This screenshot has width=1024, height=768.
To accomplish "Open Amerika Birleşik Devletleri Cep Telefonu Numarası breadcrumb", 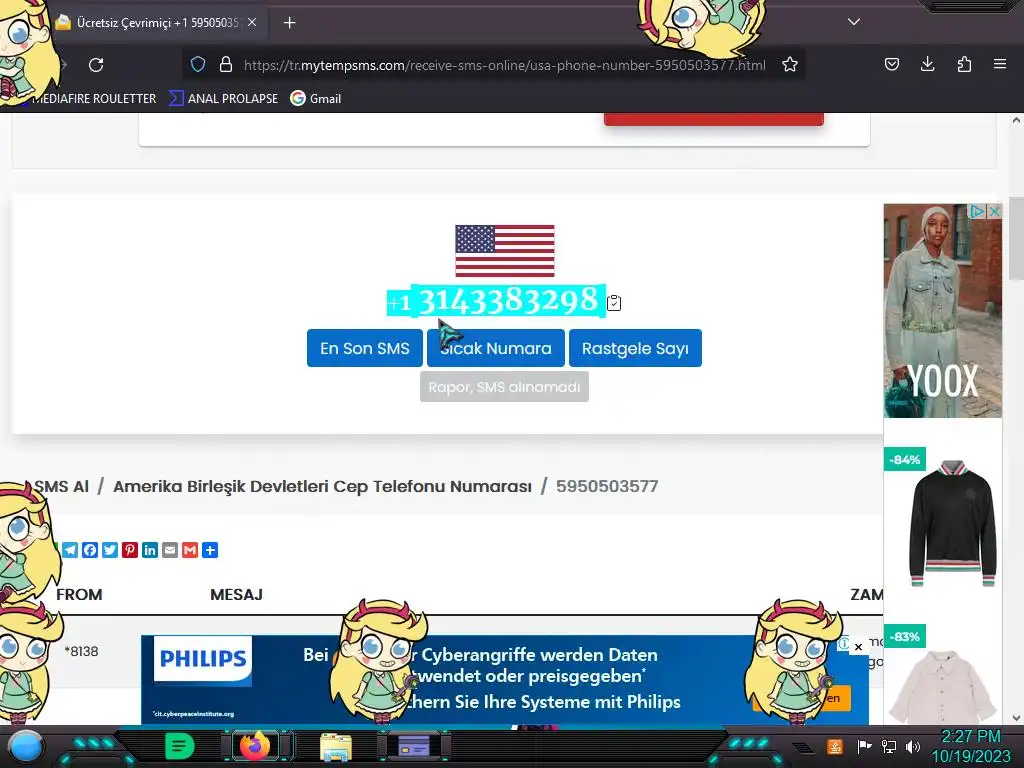I will click(323, 487).
